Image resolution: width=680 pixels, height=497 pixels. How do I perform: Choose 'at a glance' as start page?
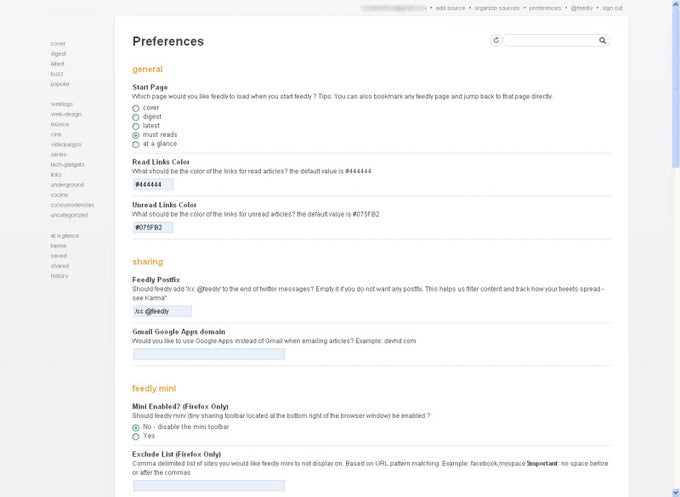(136, 144)
